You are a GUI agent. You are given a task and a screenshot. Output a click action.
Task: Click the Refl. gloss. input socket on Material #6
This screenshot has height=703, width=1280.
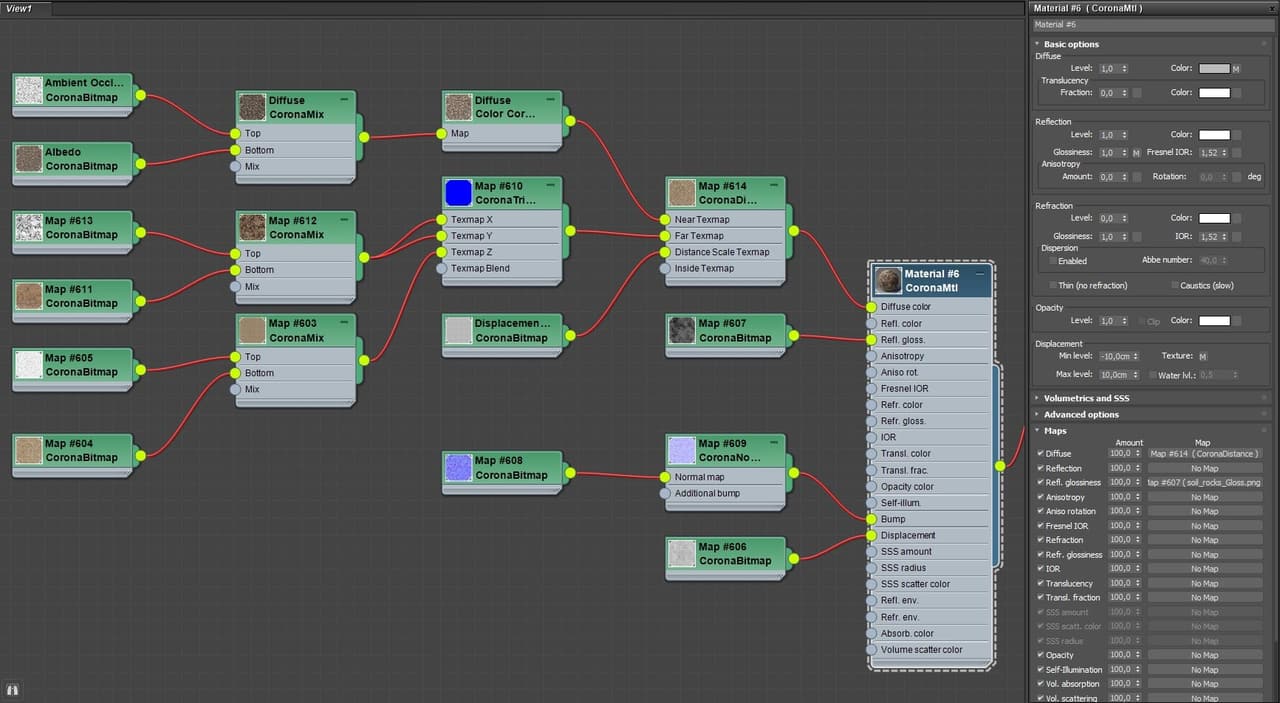(871, 340)
